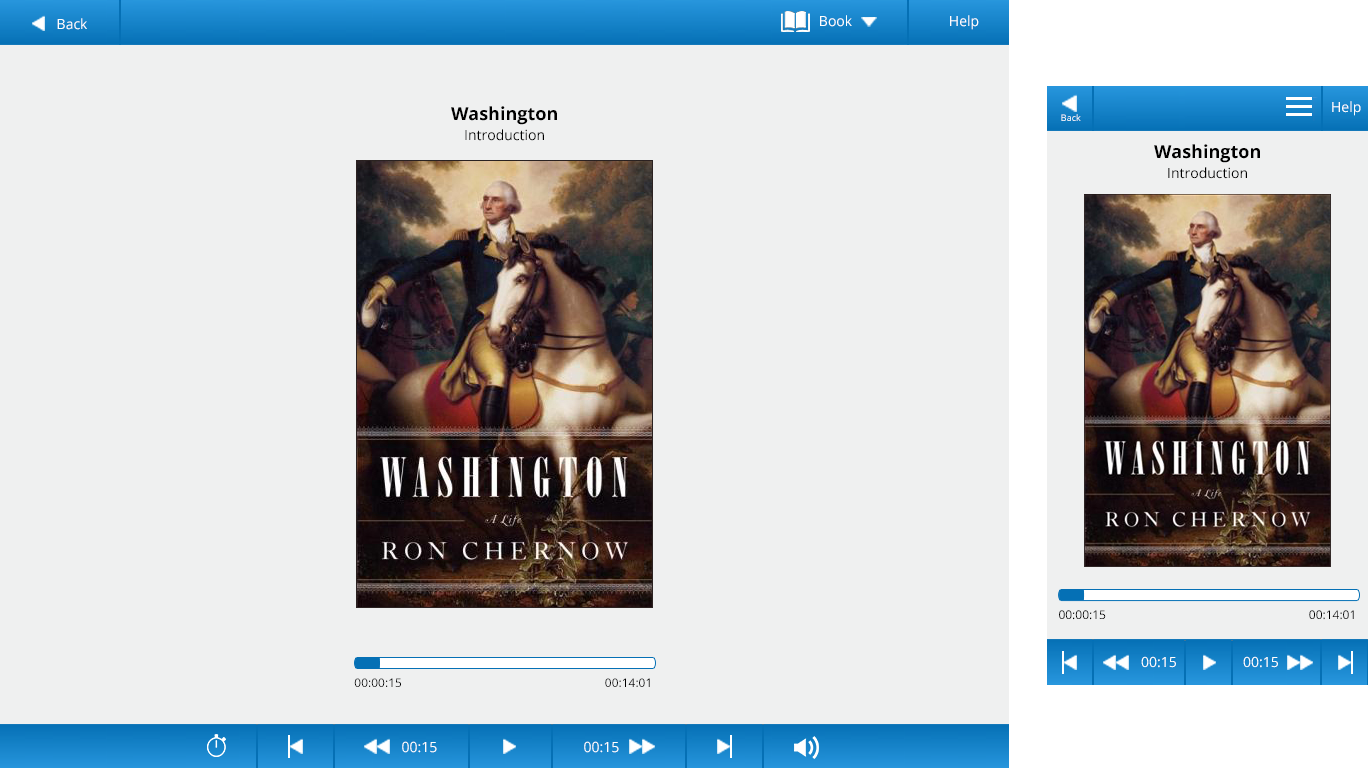This screenshot has width=1371, height=768.
Task: Skip to previous chapter in wide player
Action: [295, 746]
